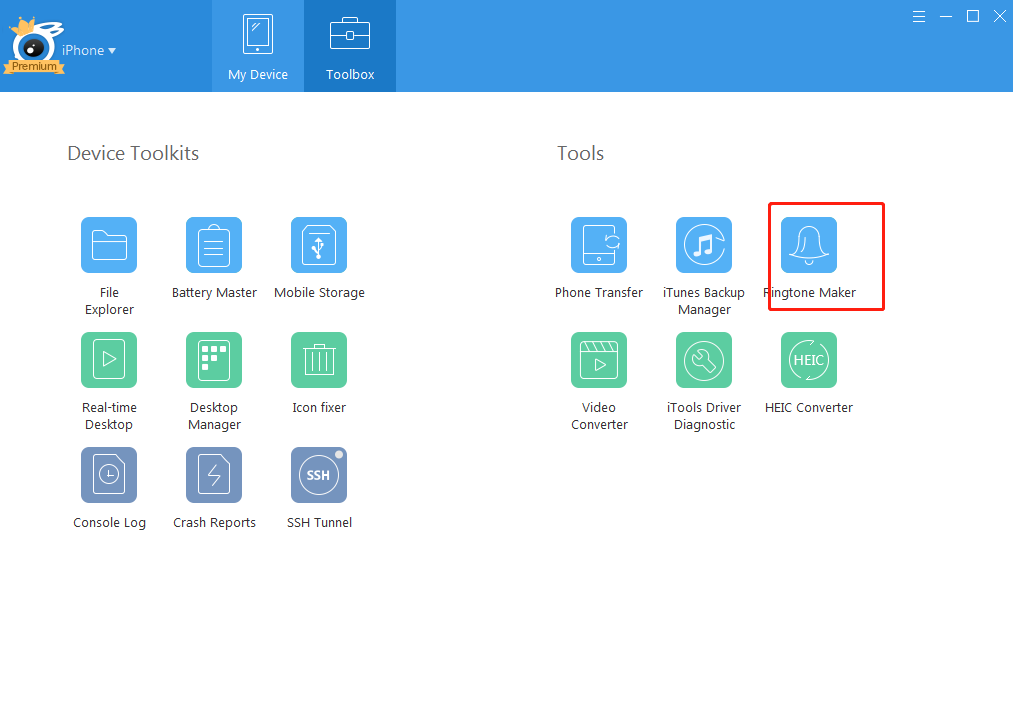Click the Video Converter label
This screenshot has width=1013, height=711.
coord(599,416)
